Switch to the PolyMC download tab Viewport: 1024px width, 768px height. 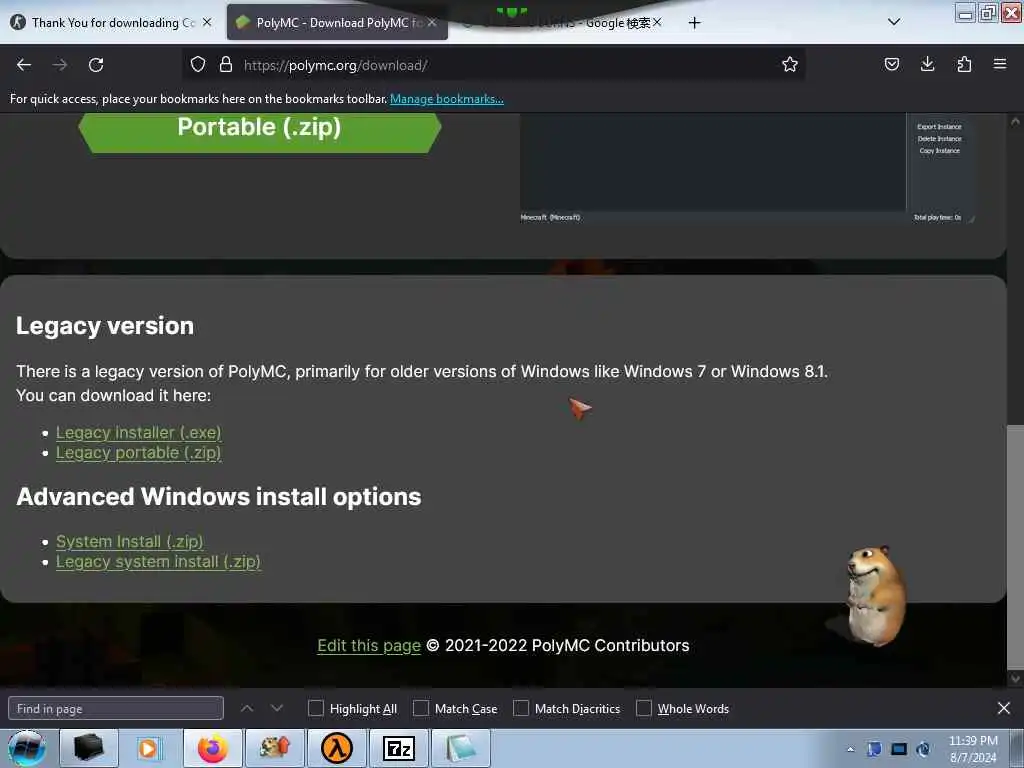[x=338, y=23]
